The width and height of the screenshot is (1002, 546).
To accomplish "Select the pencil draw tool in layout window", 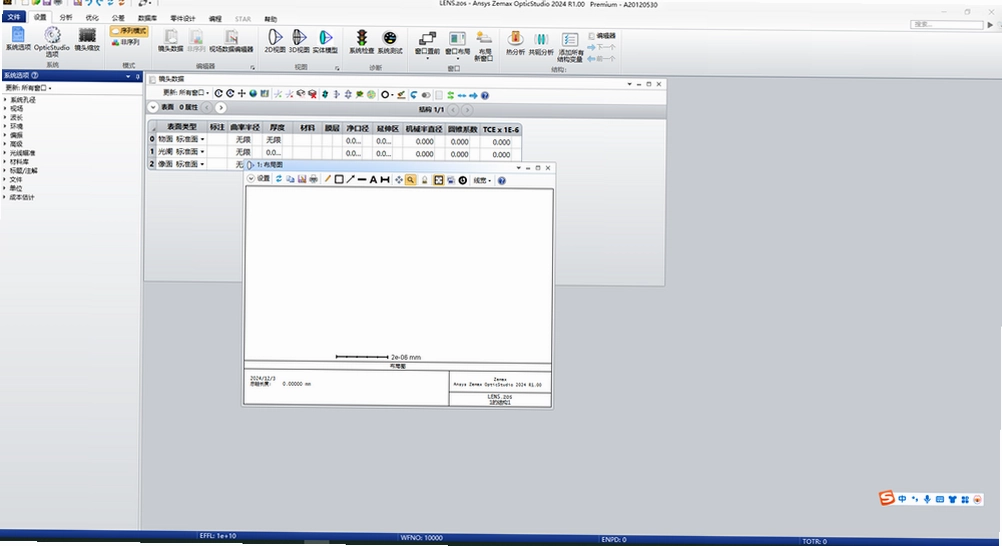I will 327,180.
